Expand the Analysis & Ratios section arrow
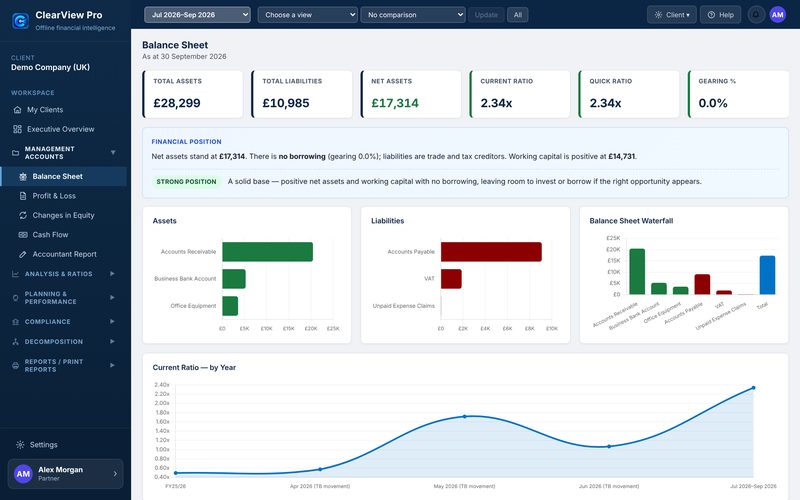 (112, 274)
